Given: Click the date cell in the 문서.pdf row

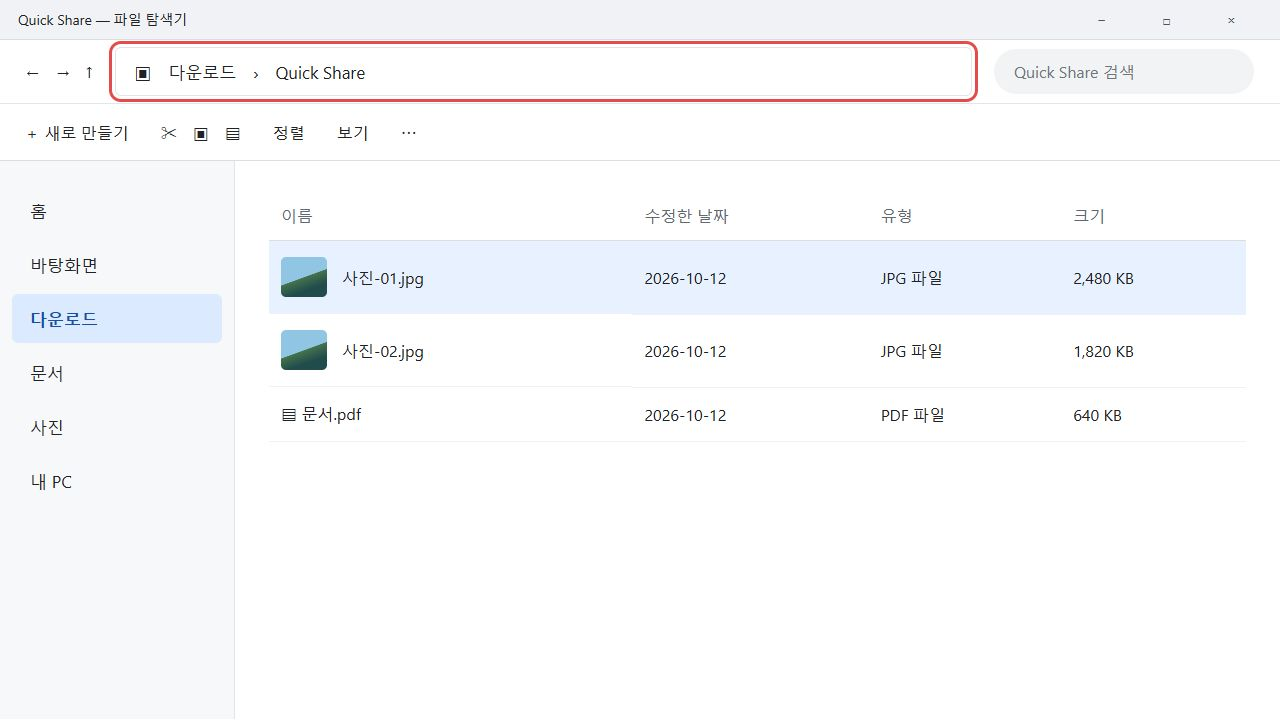Looking at the screenshot, I should (x=685, y=415).
